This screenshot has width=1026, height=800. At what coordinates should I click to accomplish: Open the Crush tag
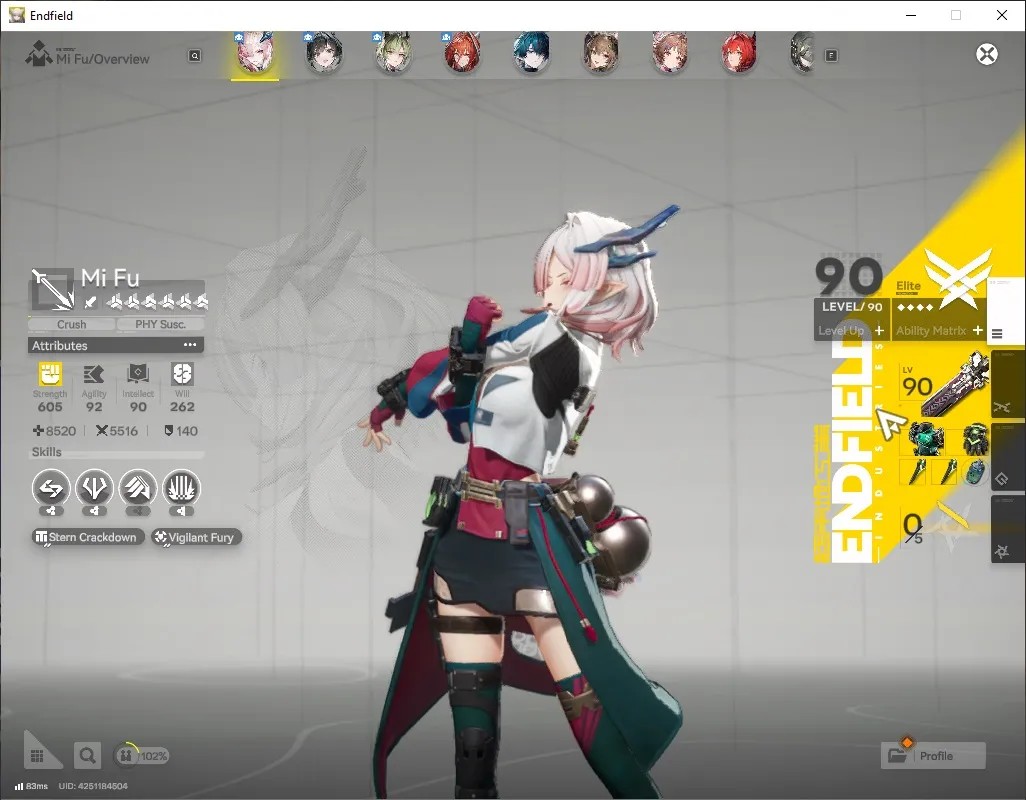coord(71,324)
